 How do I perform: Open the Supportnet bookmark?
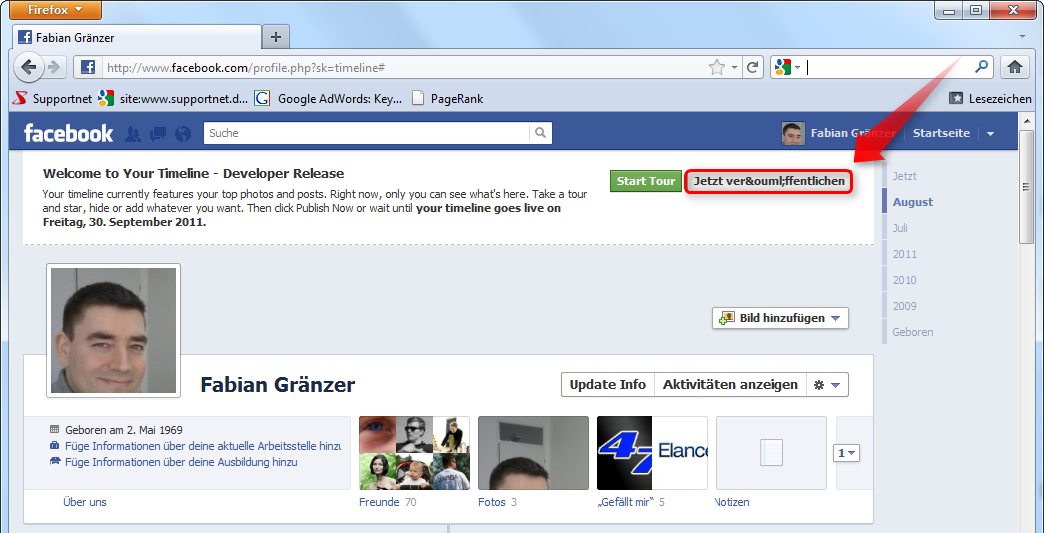53,98
